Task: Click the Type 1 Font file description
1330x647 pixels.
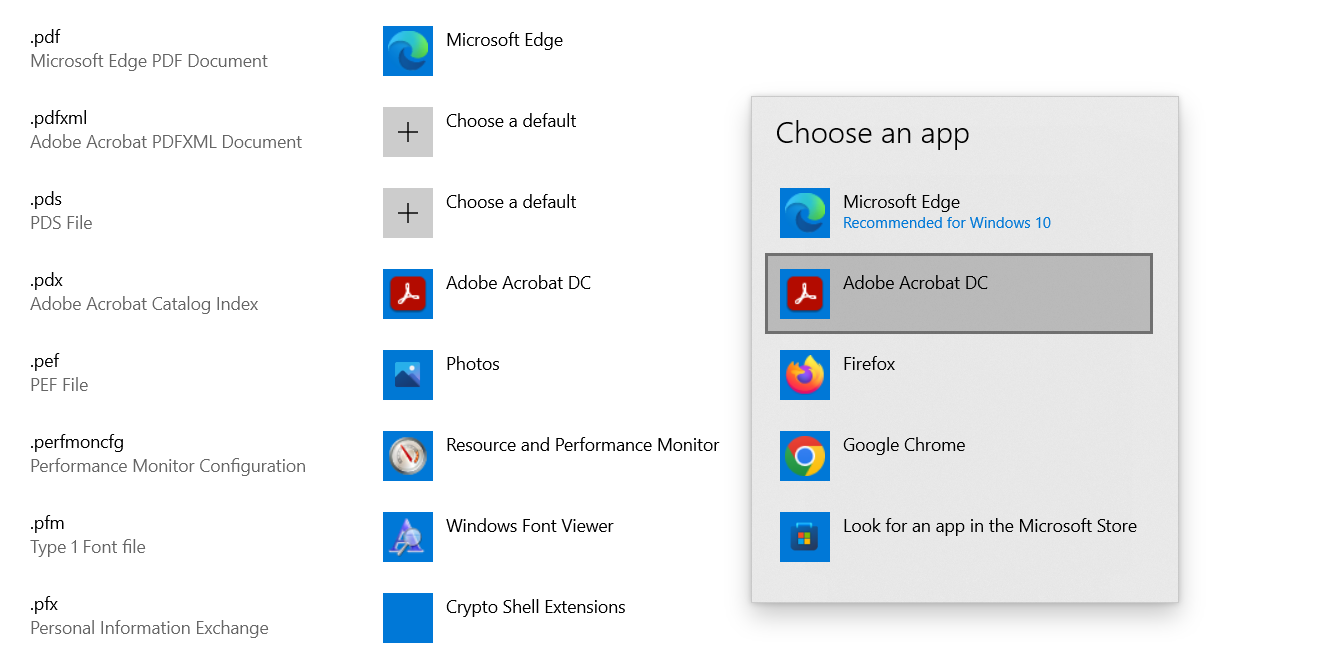Action: (x=88, y=547)
